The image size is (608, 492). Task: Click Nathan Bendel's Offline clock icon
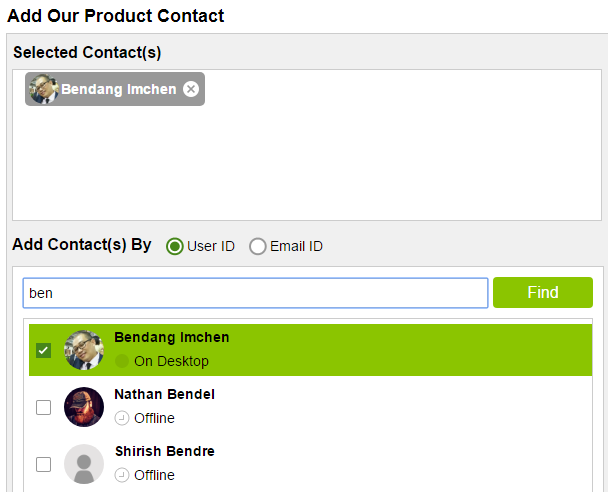(x=122, y=418)
